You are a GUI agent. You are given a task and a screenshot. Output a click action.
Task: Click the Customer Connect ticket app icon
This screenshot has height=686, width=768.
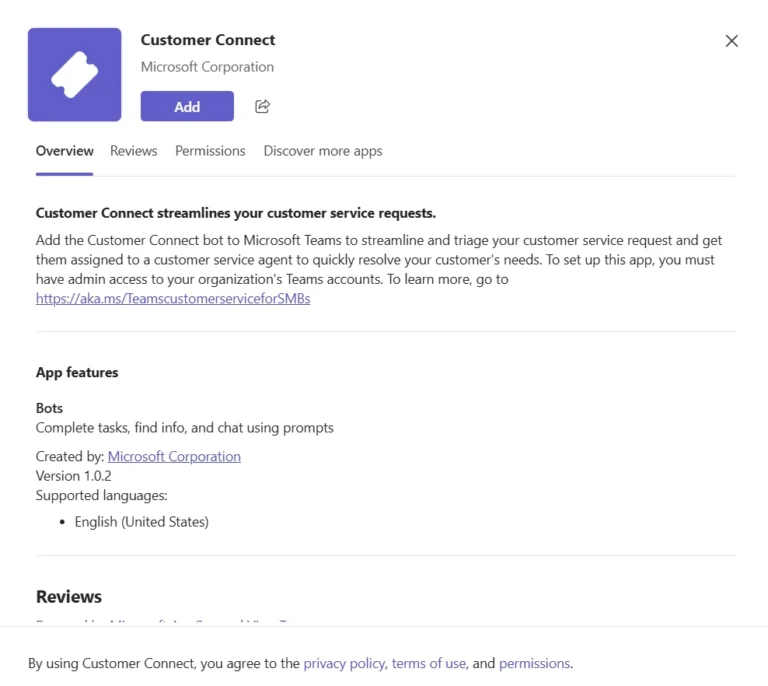click(x=75, y=75)
